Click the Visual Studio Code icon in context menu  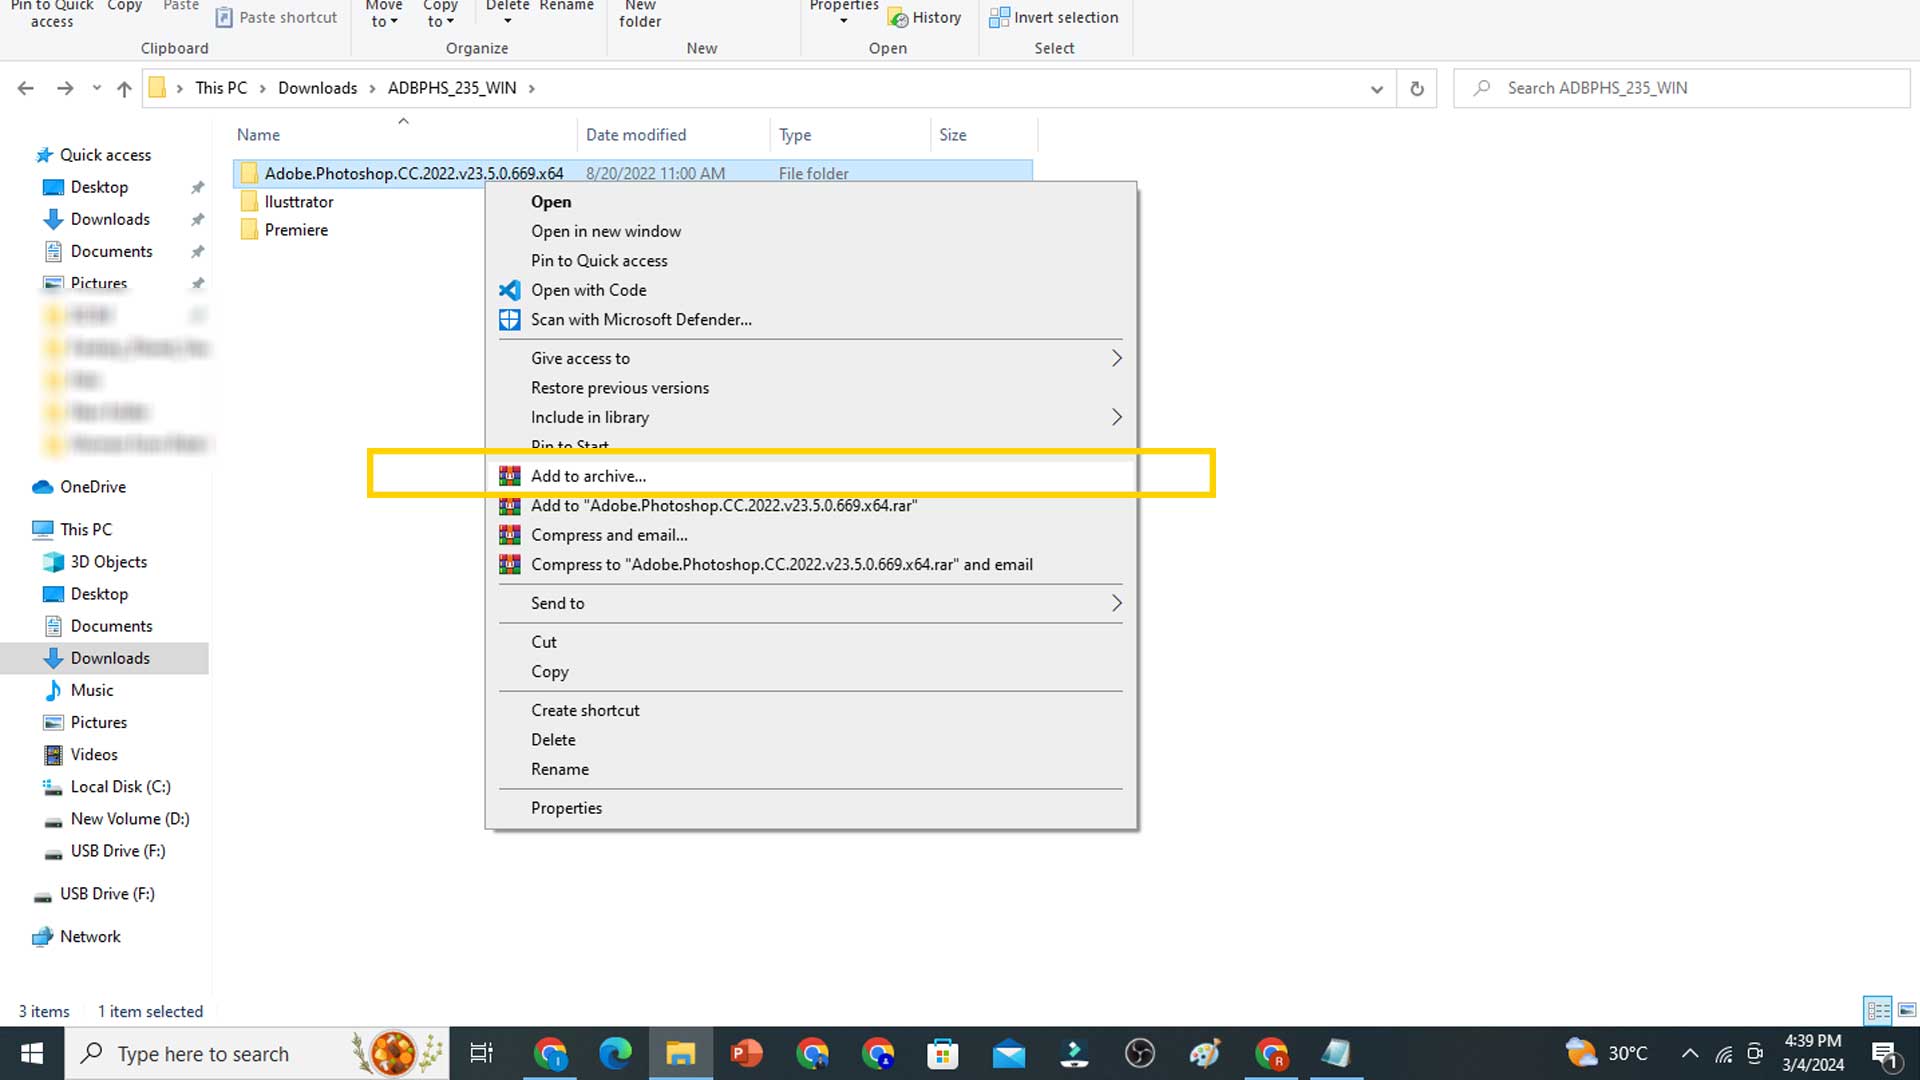pyautogui.click(x=509, y=290)
